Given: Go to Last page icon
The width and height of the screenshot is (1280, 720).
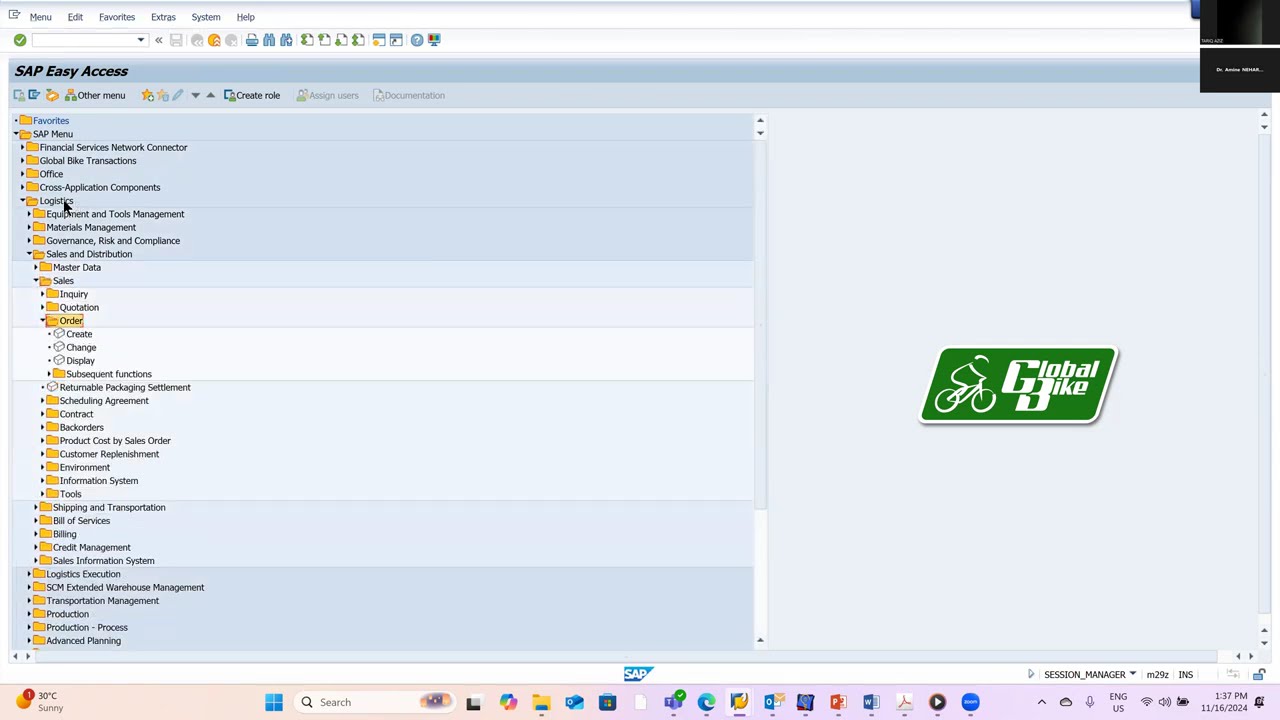Looking at the screenshot, I should (x=358, y=40).
